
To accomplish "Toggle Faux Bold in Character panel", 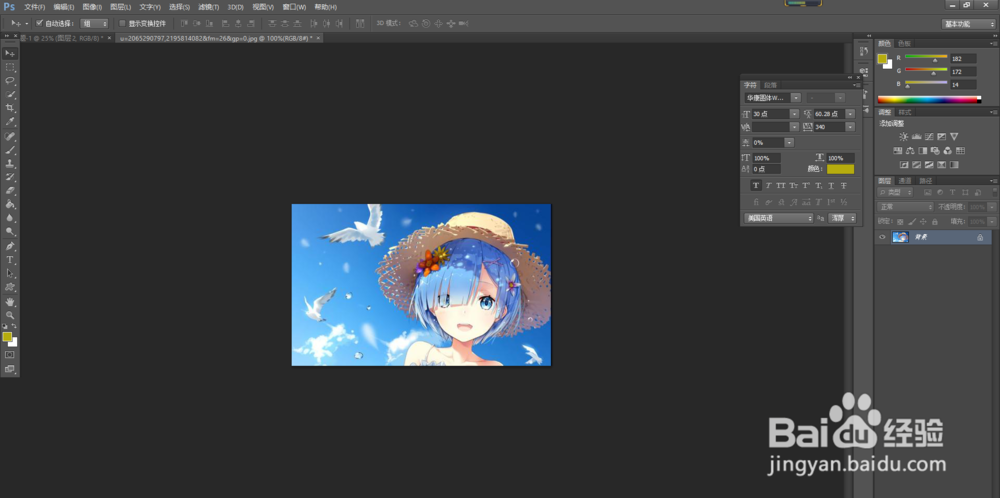I will [756, 186].
